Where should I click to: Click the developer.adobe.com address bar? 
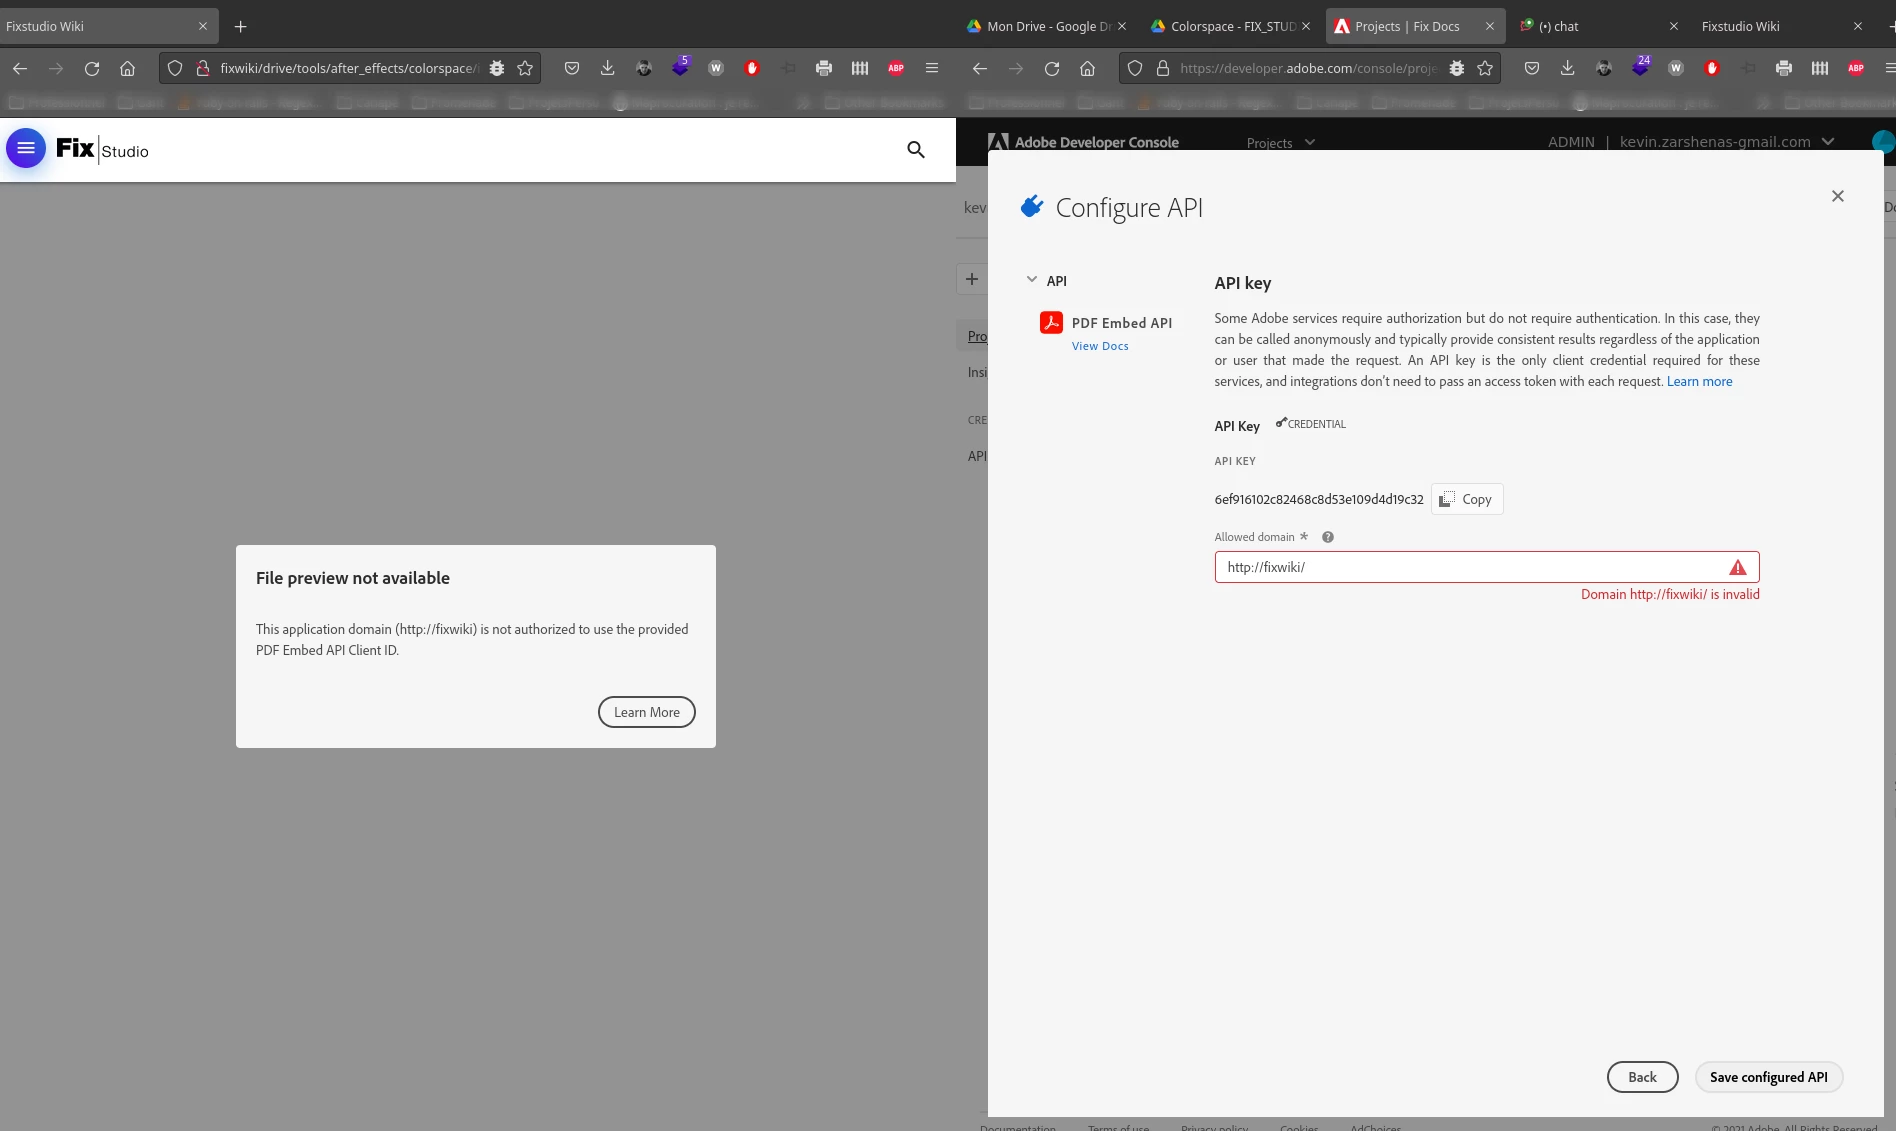click(x=1308, y=68)
